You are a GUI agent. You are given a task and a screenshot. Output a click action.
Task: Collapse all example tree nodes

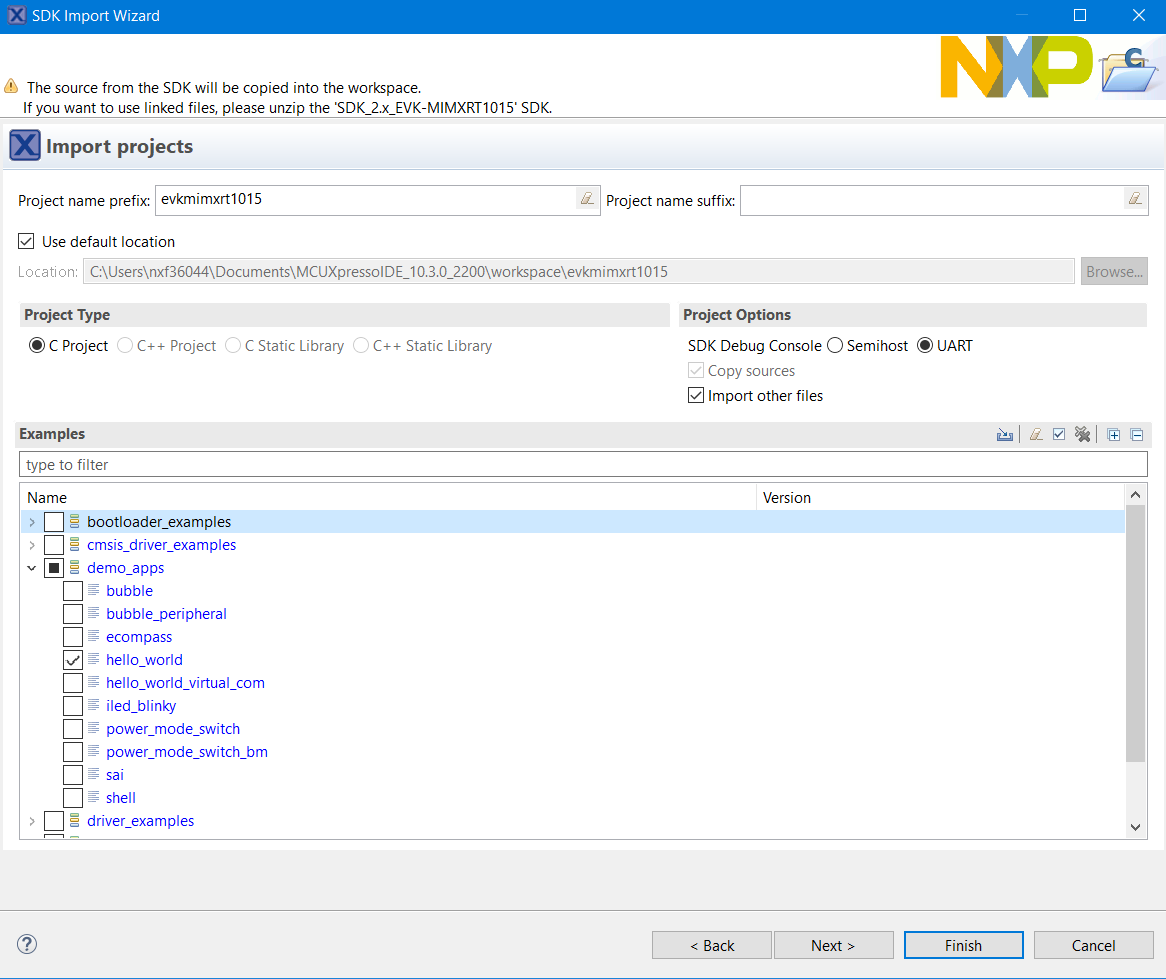pyautogui.click(x=1137, y=435)
